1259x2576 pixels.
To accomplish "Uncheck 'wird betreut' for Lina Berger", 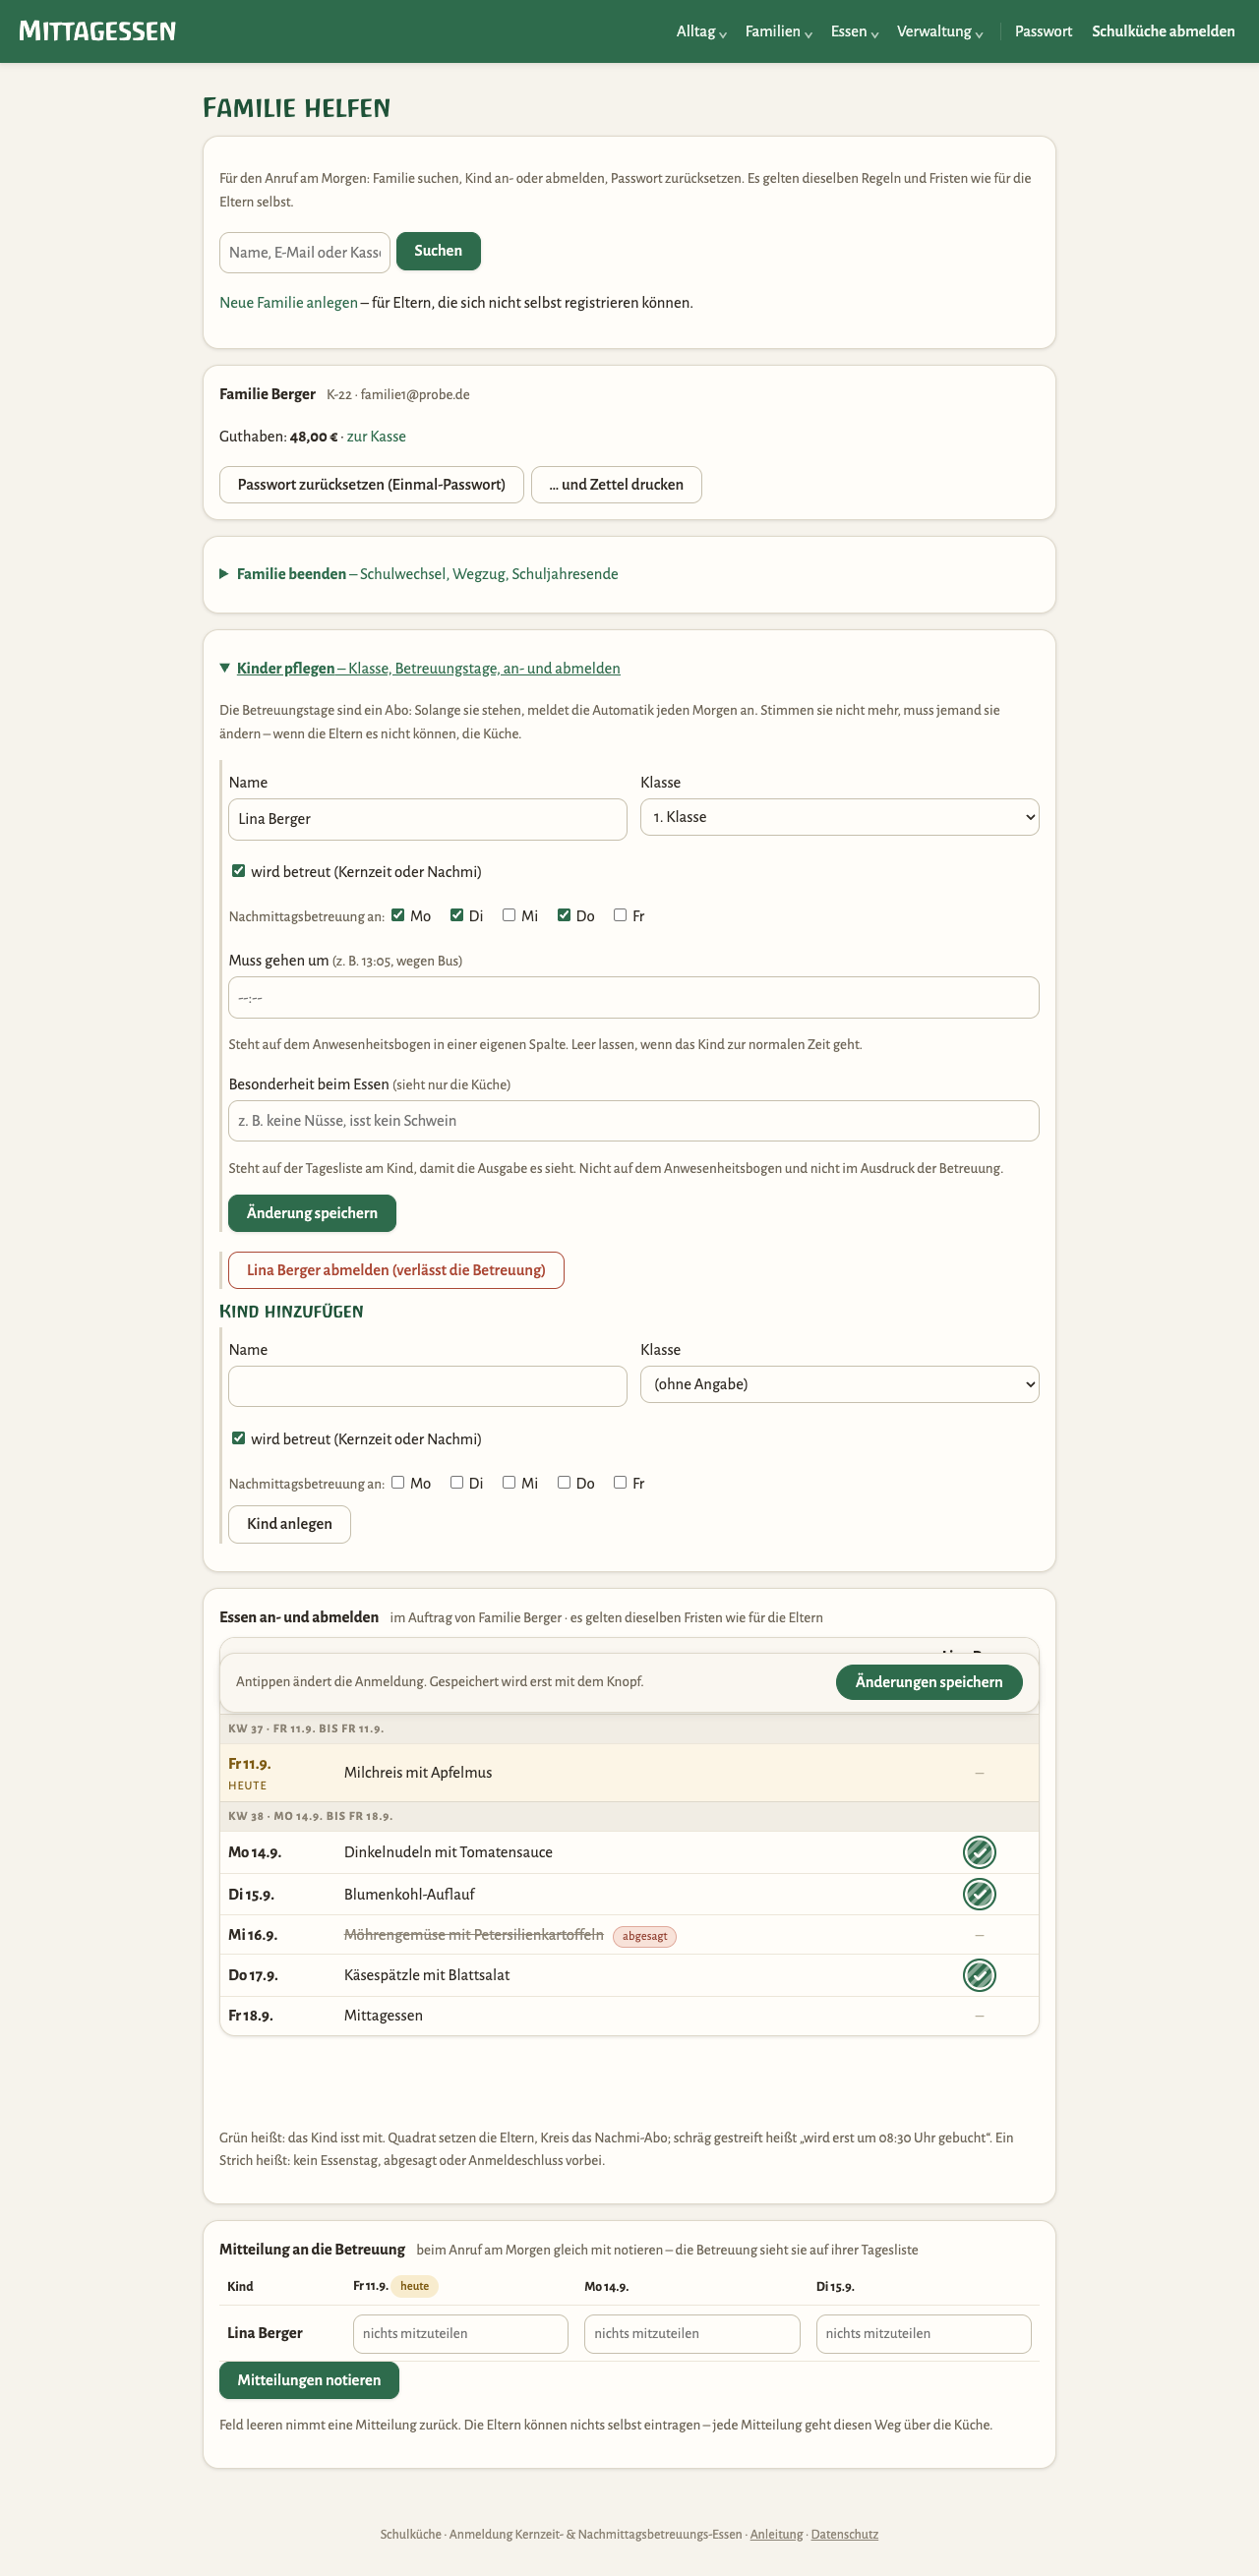I will [x=238, y=871].
